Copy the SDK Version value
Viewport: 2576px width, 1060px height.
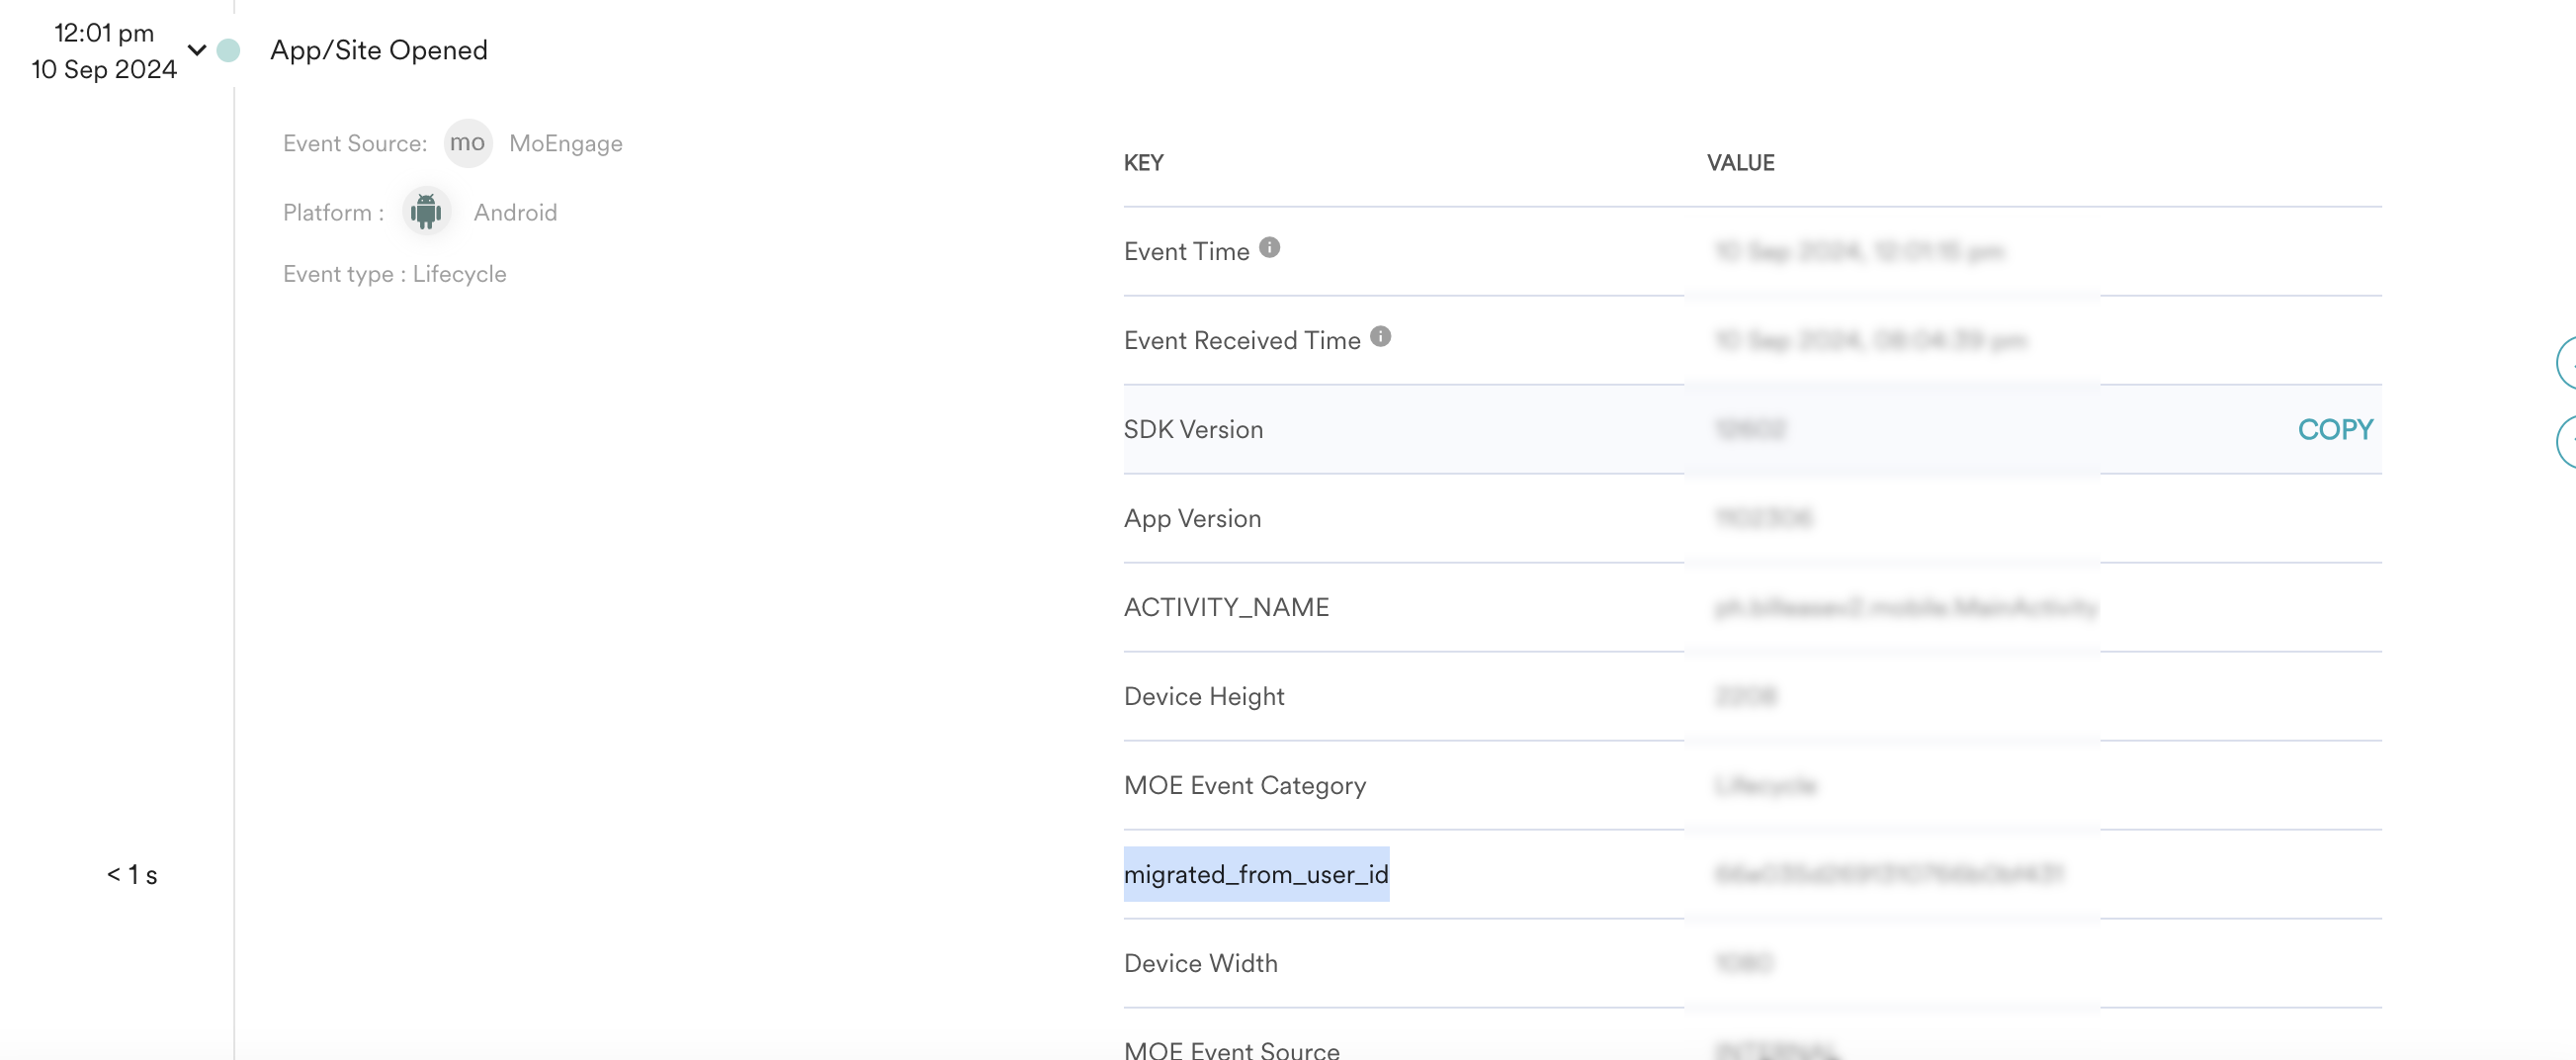click(2334, 429)
